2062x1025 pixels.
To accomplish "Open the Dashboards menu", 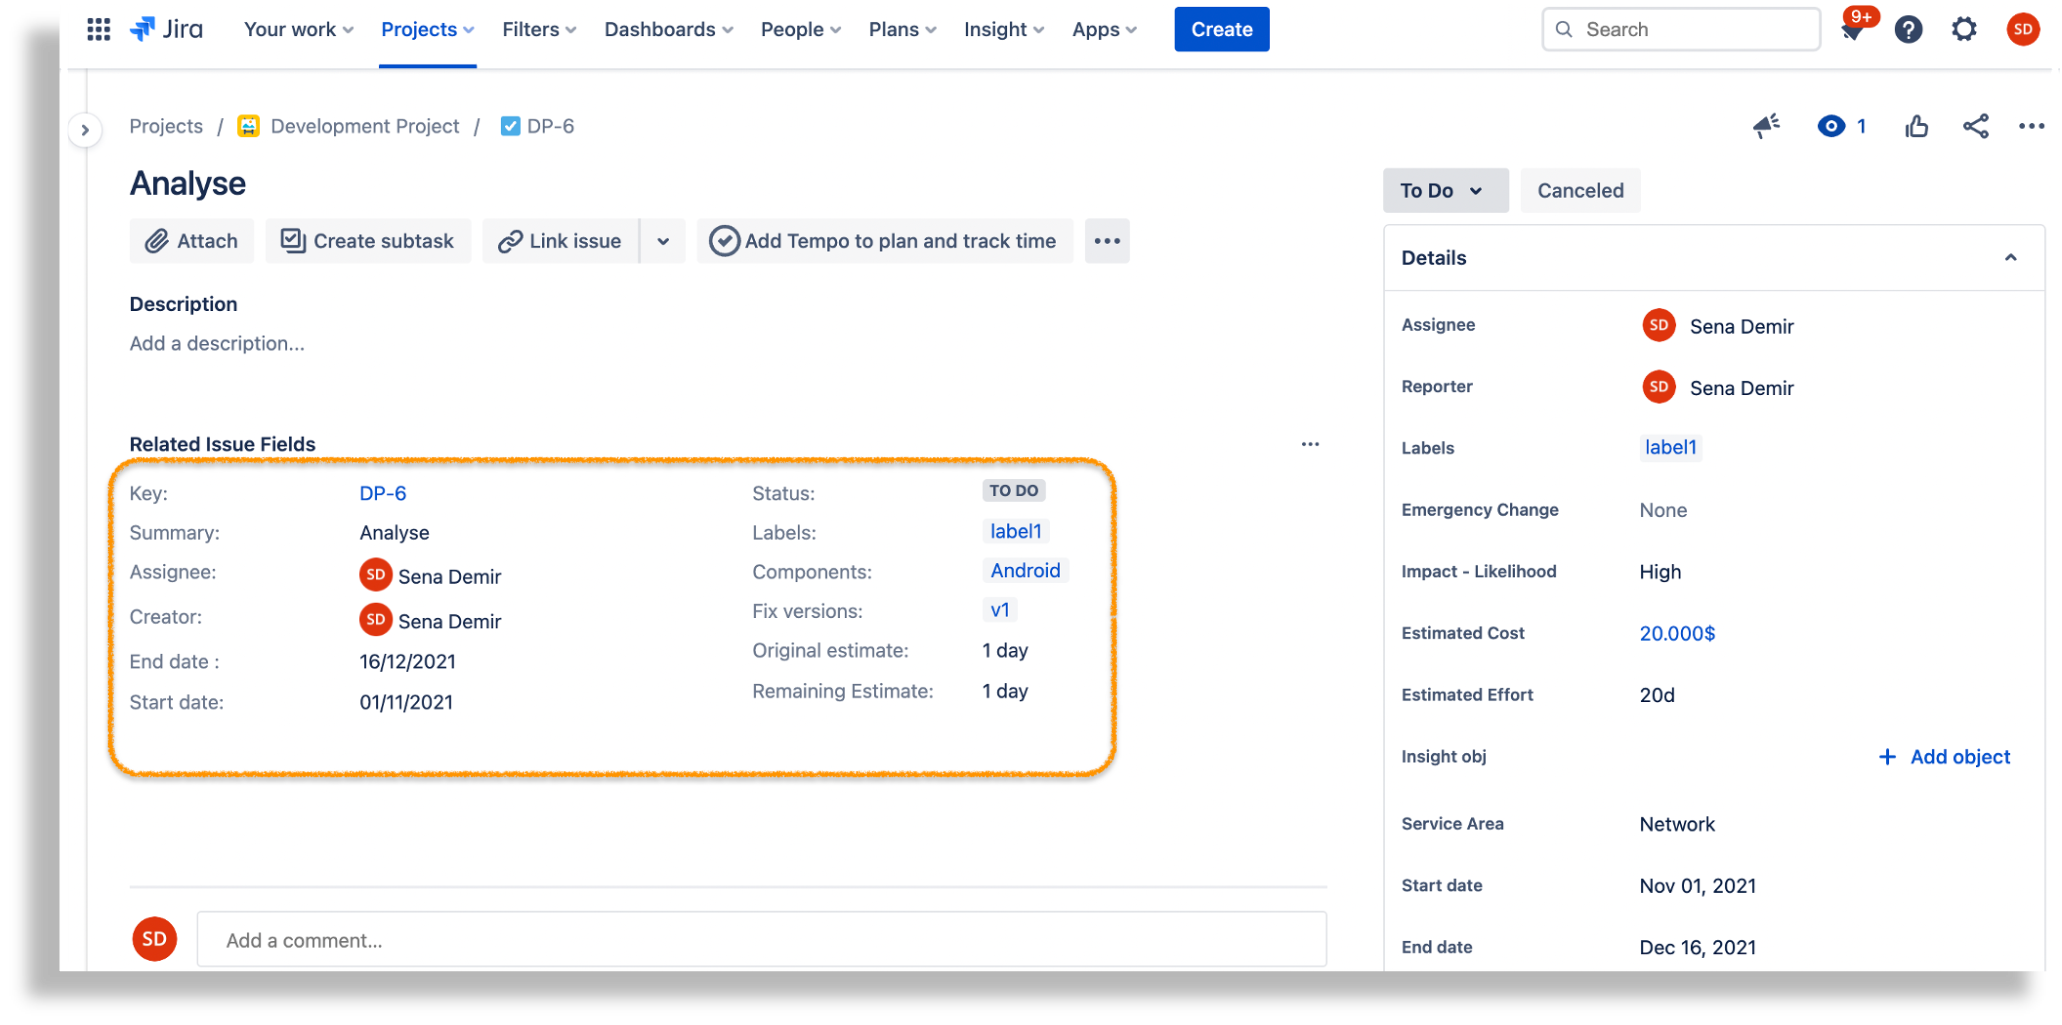I will click(x=667, y=29).
